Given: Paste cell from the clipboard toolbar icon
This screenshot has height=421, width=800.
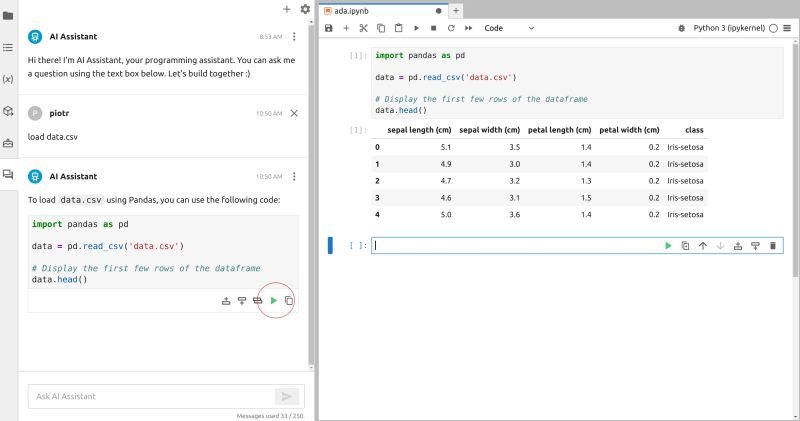Looking at the screenshot, I should [398, 28].
